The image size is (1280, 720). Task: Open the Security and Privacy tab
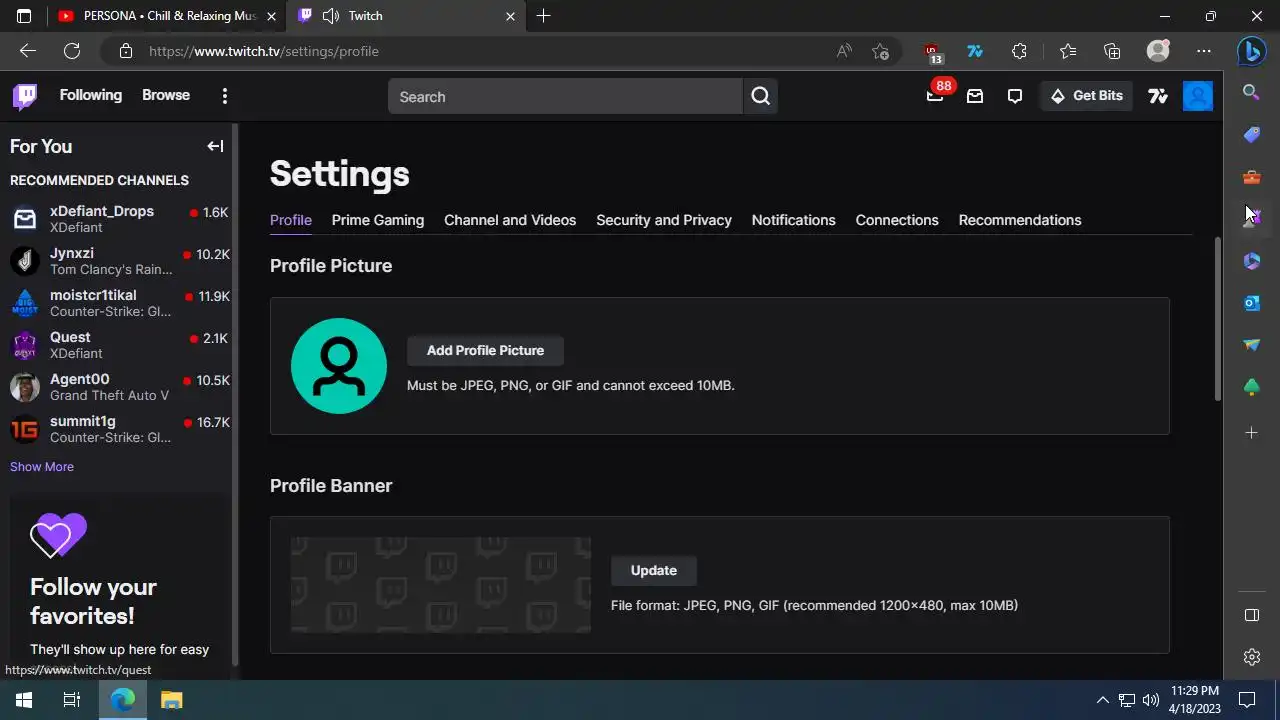664,220
